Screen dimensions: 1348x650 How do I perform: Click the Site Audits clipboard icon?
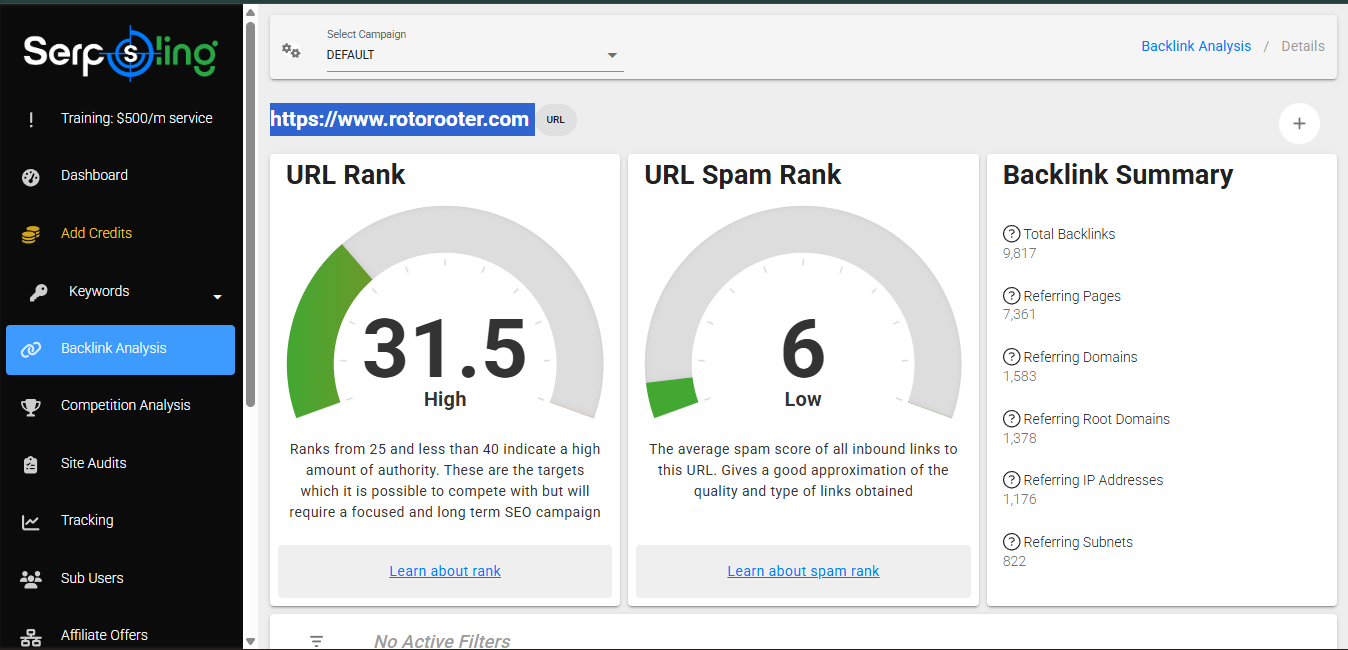pyautogui.click(x=31, y=465)
